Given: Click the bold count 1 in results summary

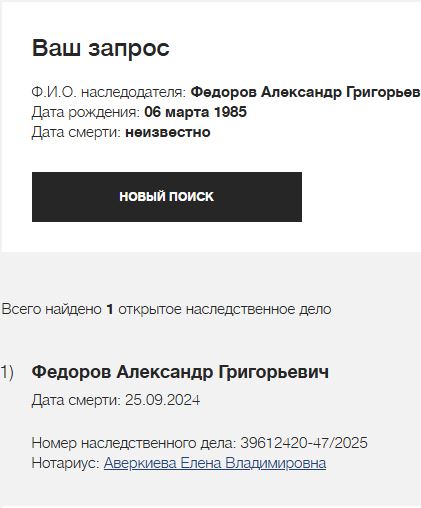Looking at the screenshot, I should click(110, 309).
